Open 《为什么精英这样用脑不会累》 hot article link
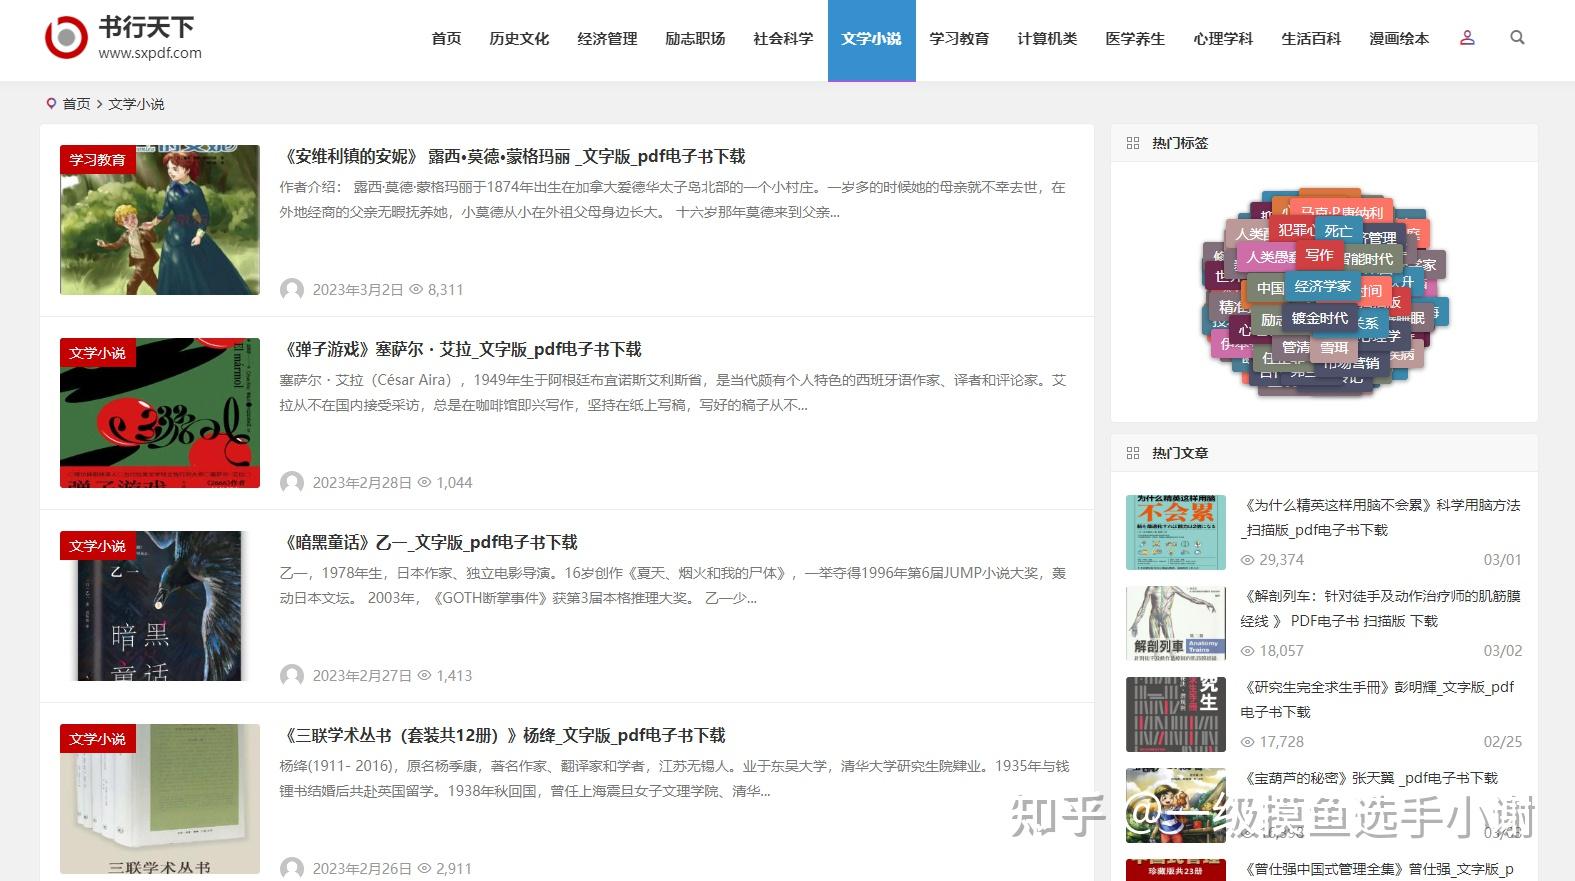The width and height of the screenshot is (1575, 881). pyautogui.click(x=1380, y=518)
